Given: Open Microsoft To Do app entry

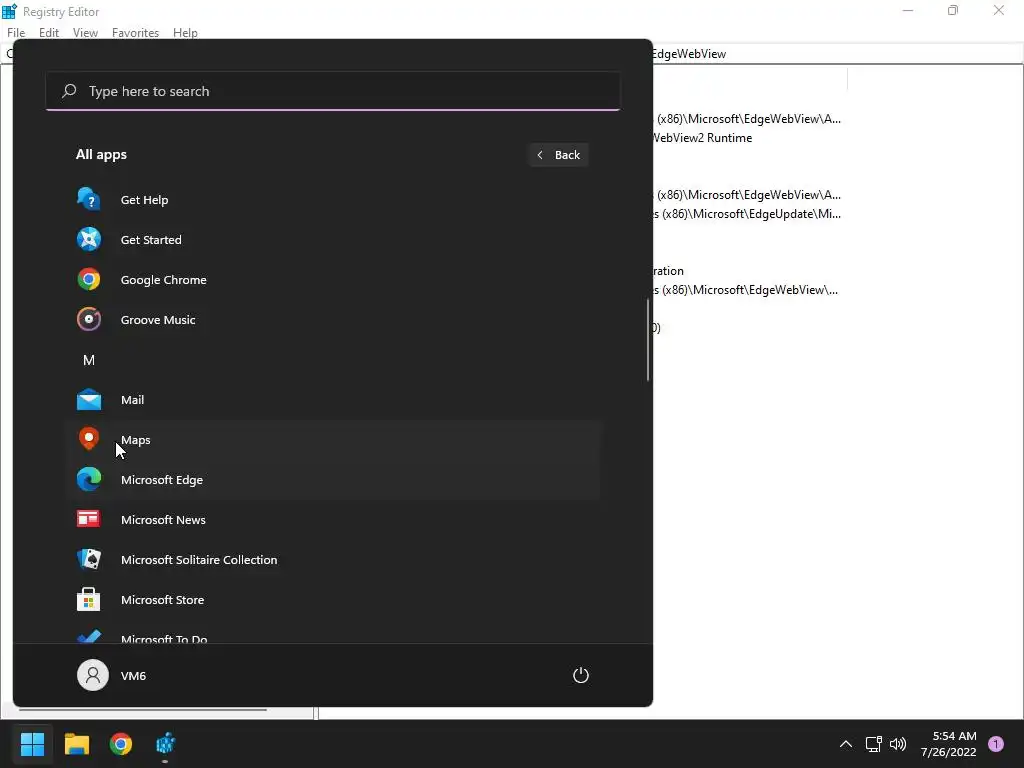Looking at the screenshot, I should 333,637.
